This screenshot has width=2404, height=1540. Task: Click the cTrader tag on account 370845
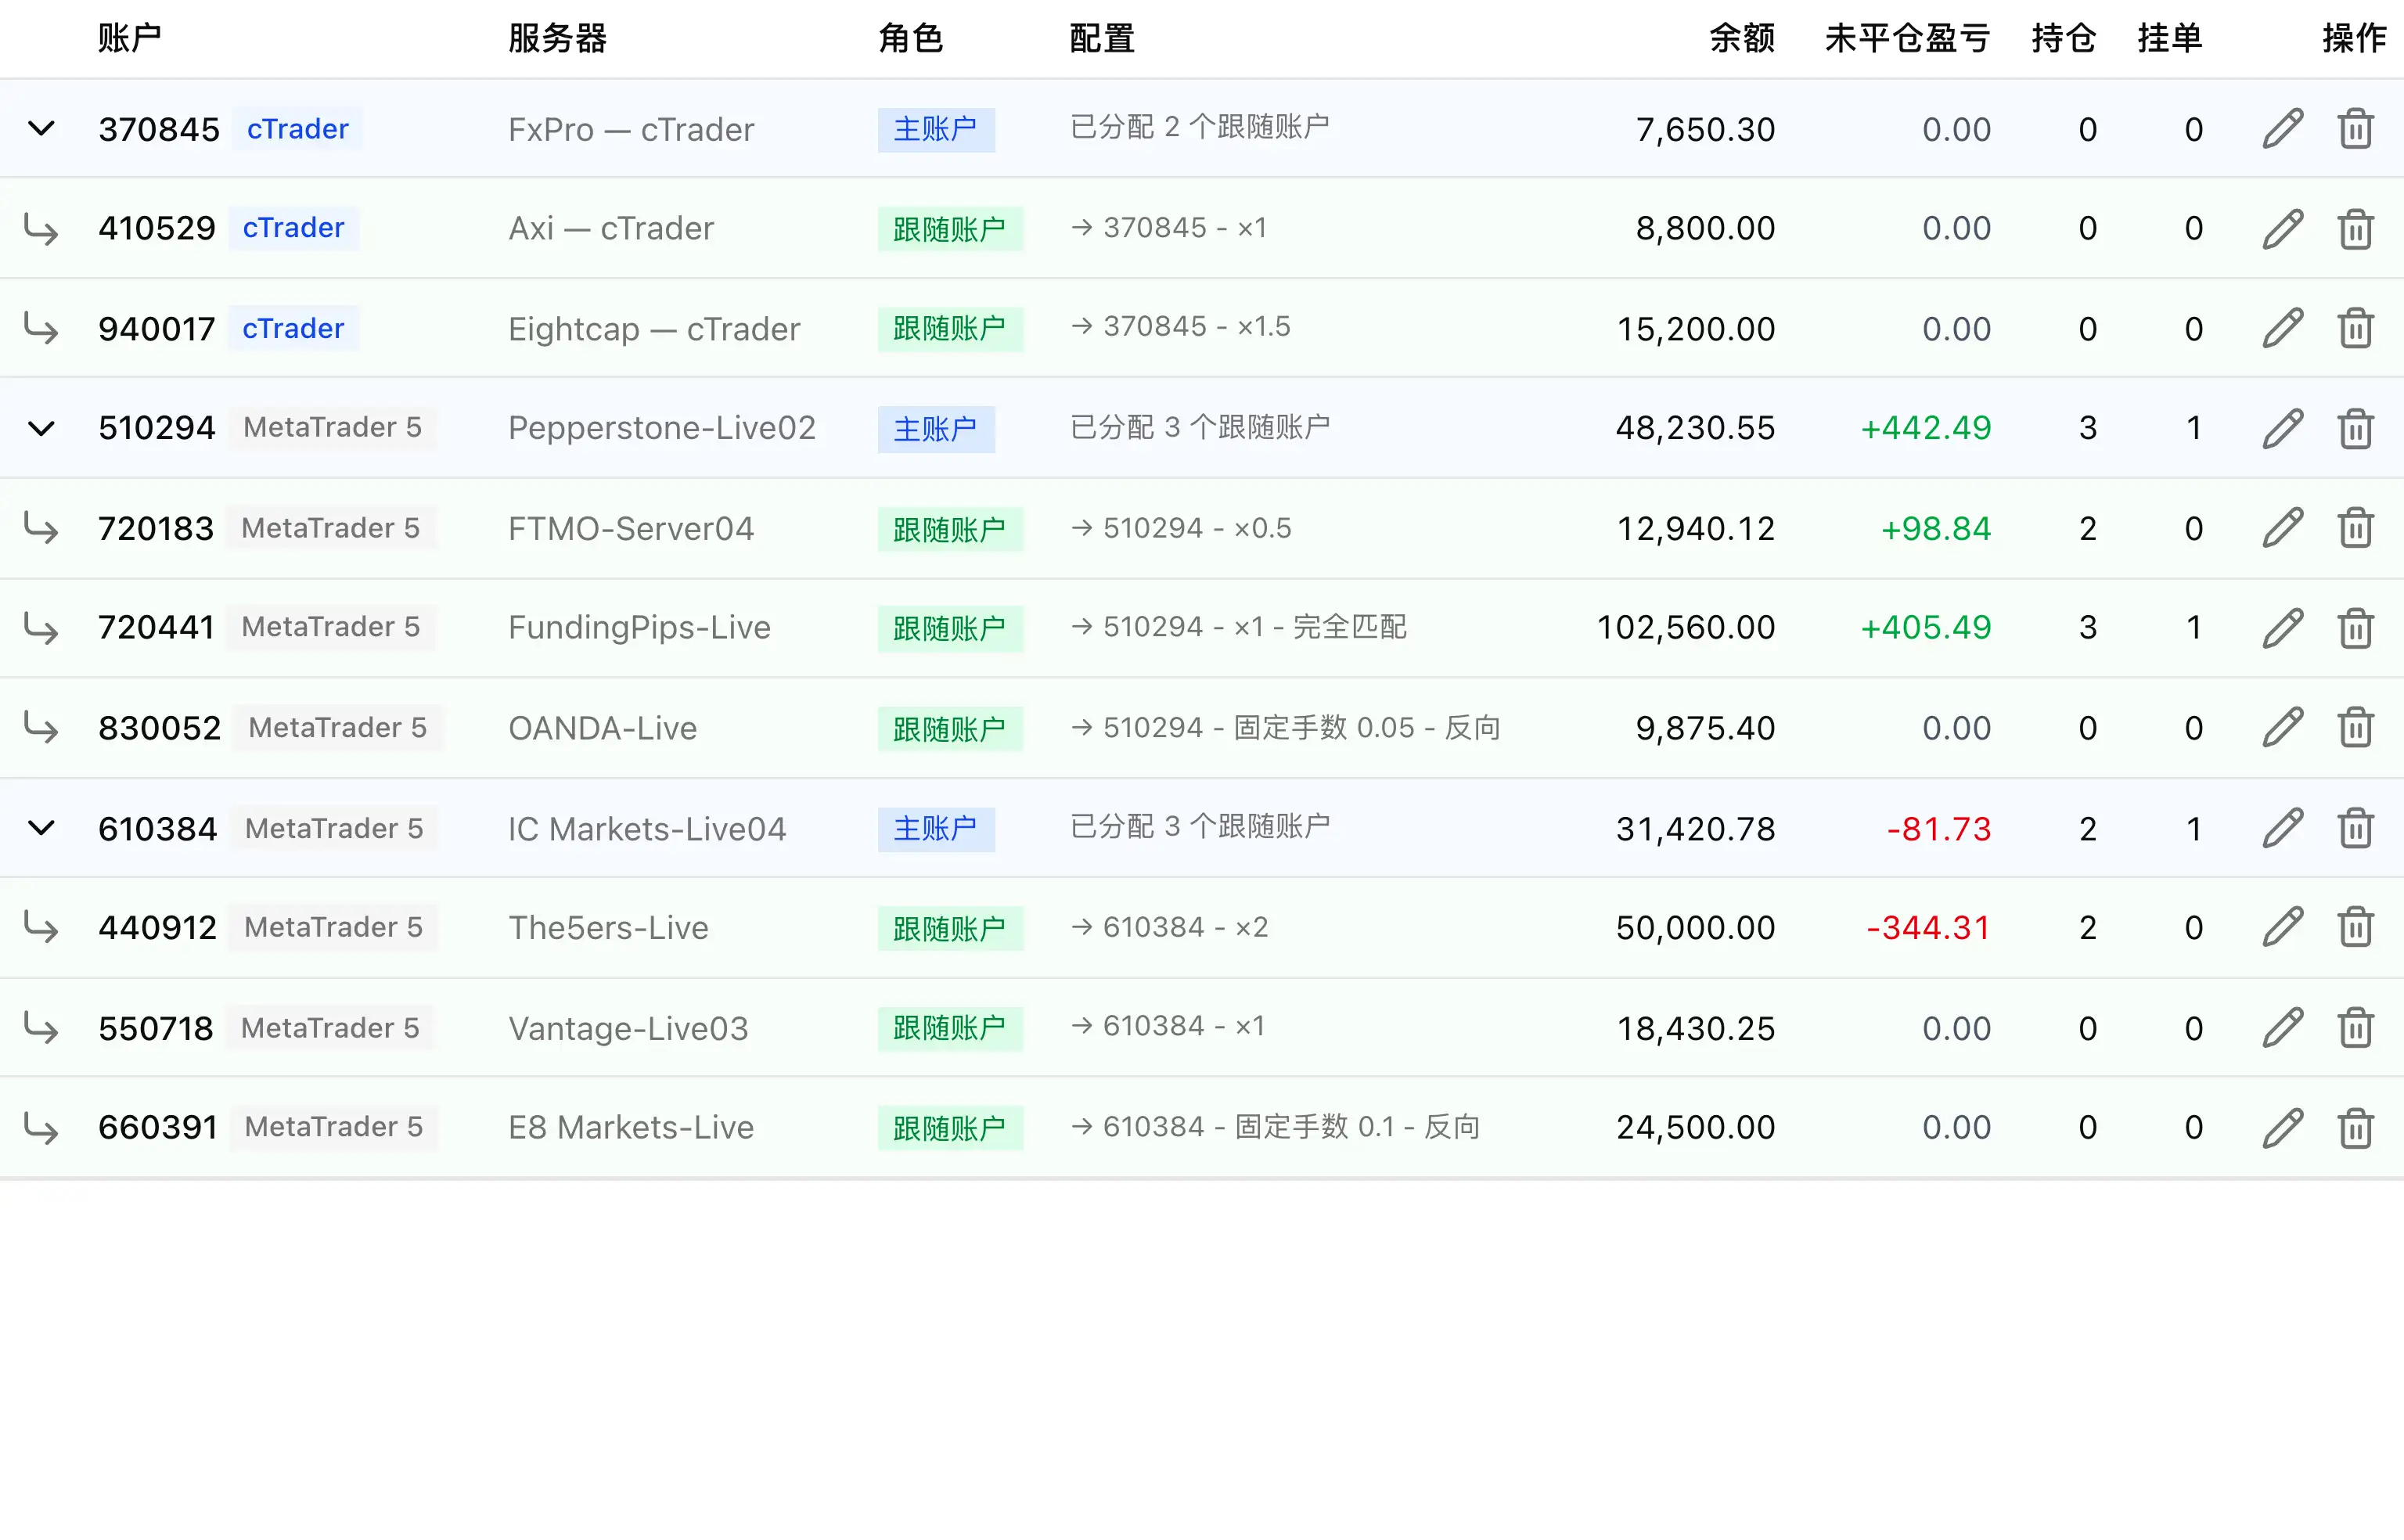298,129
